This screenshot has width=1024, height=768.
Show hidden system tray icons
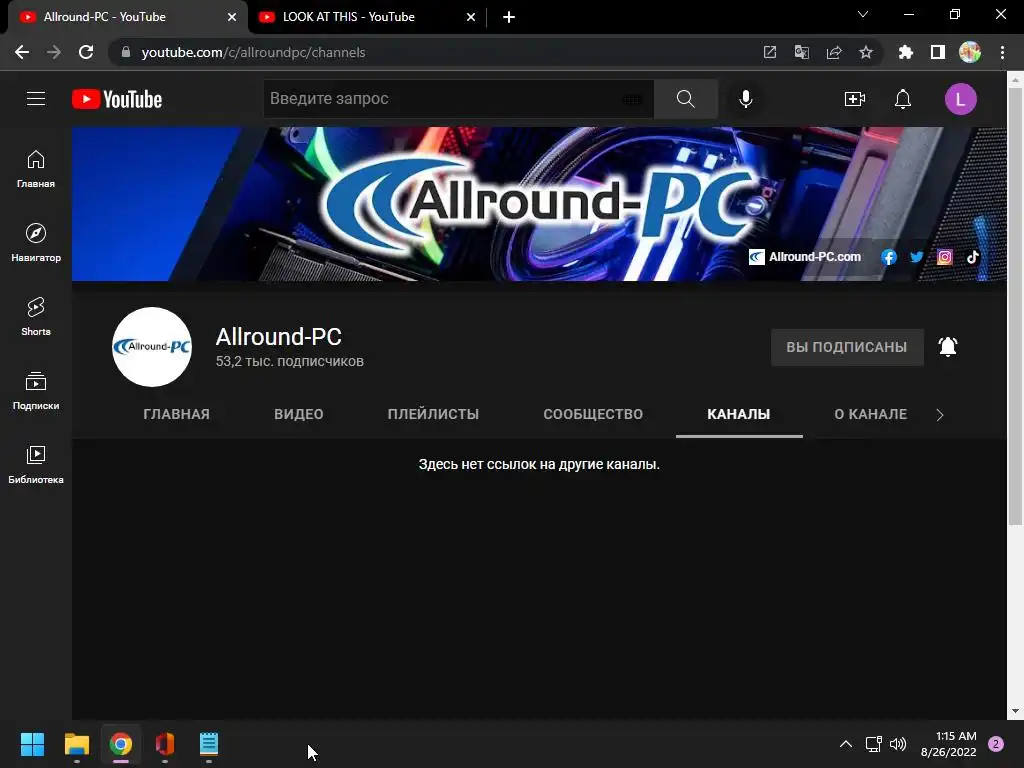846,744
